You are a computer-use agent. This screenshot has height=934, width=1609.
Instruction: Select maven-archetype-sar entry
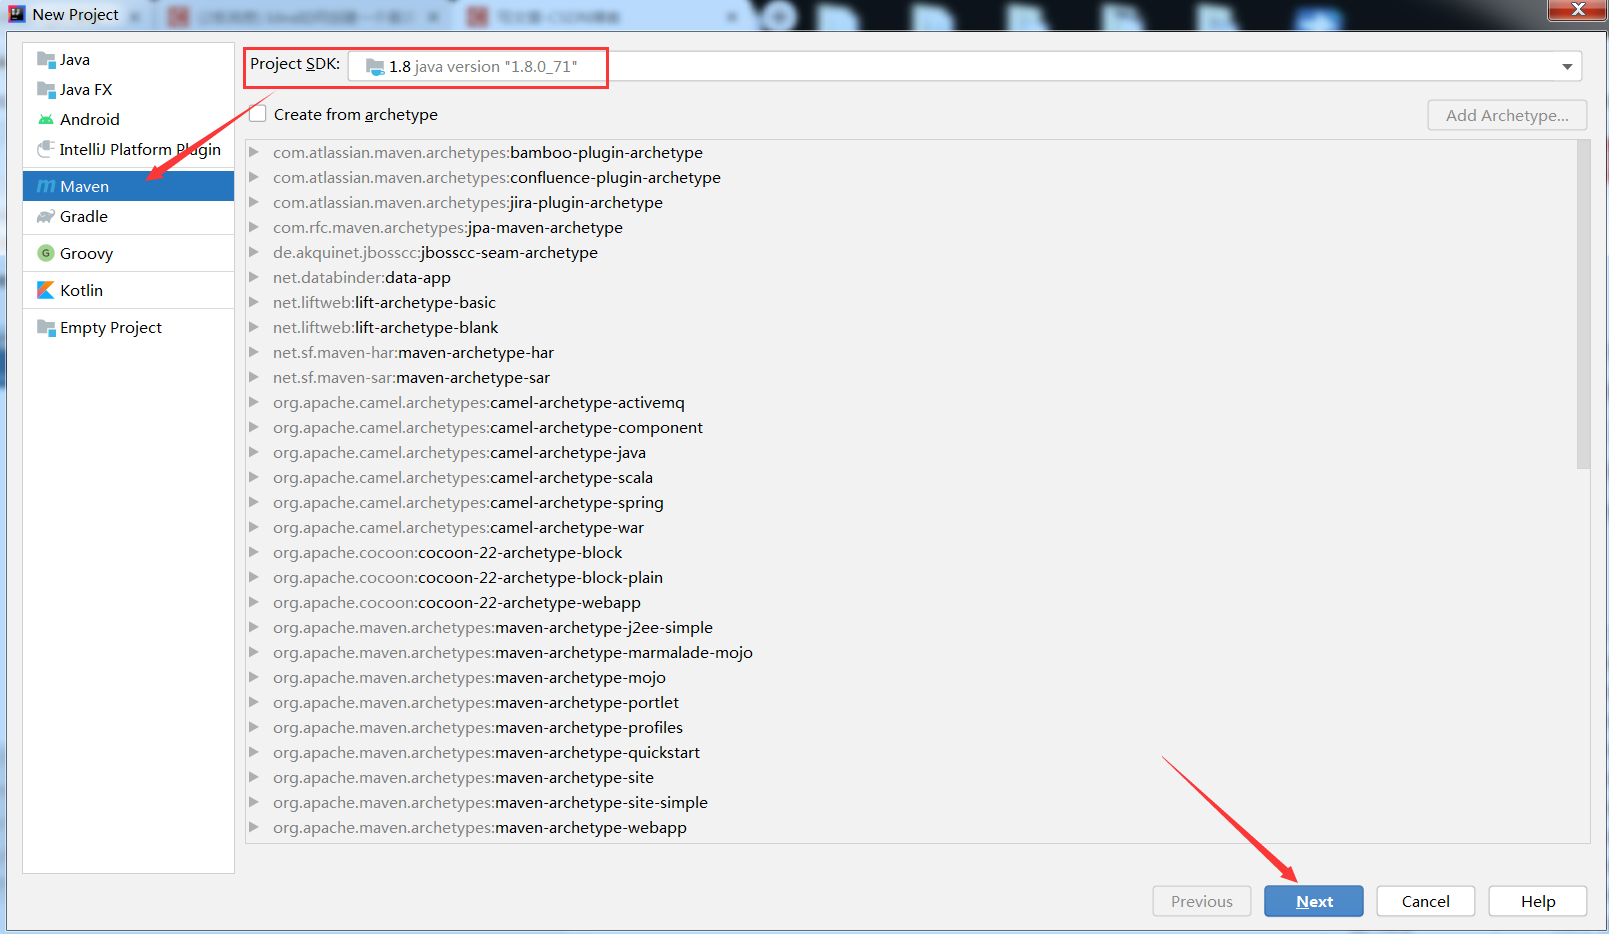(x=411, y=377)
